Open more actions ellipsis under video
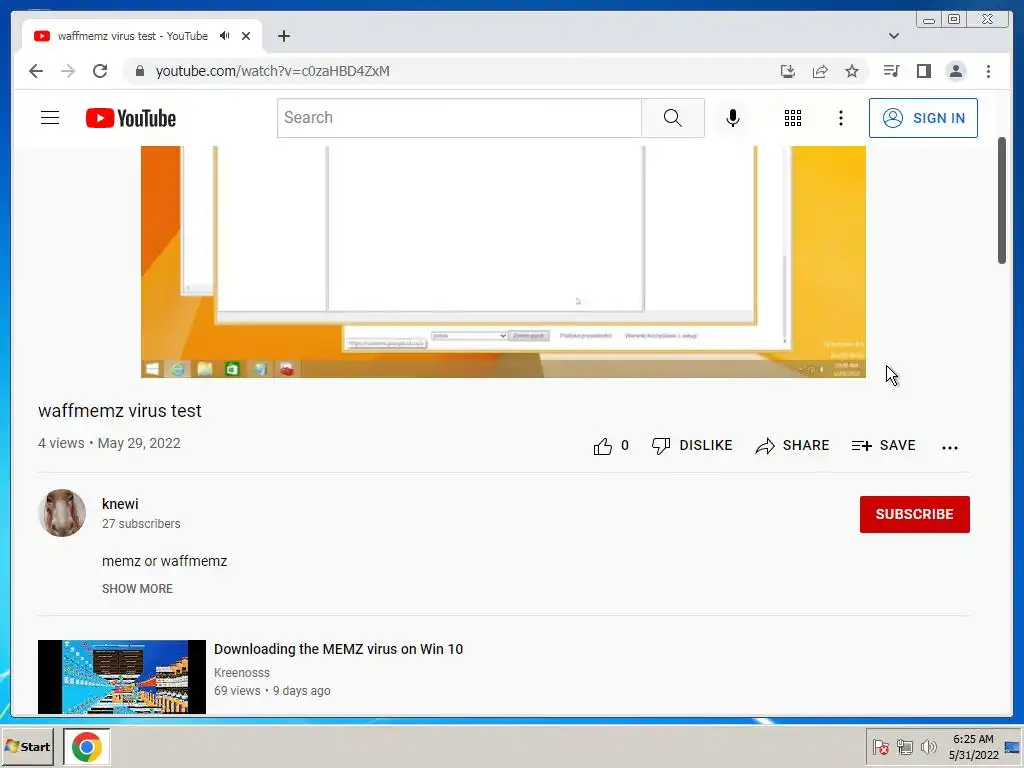 (x=950, y=447)
